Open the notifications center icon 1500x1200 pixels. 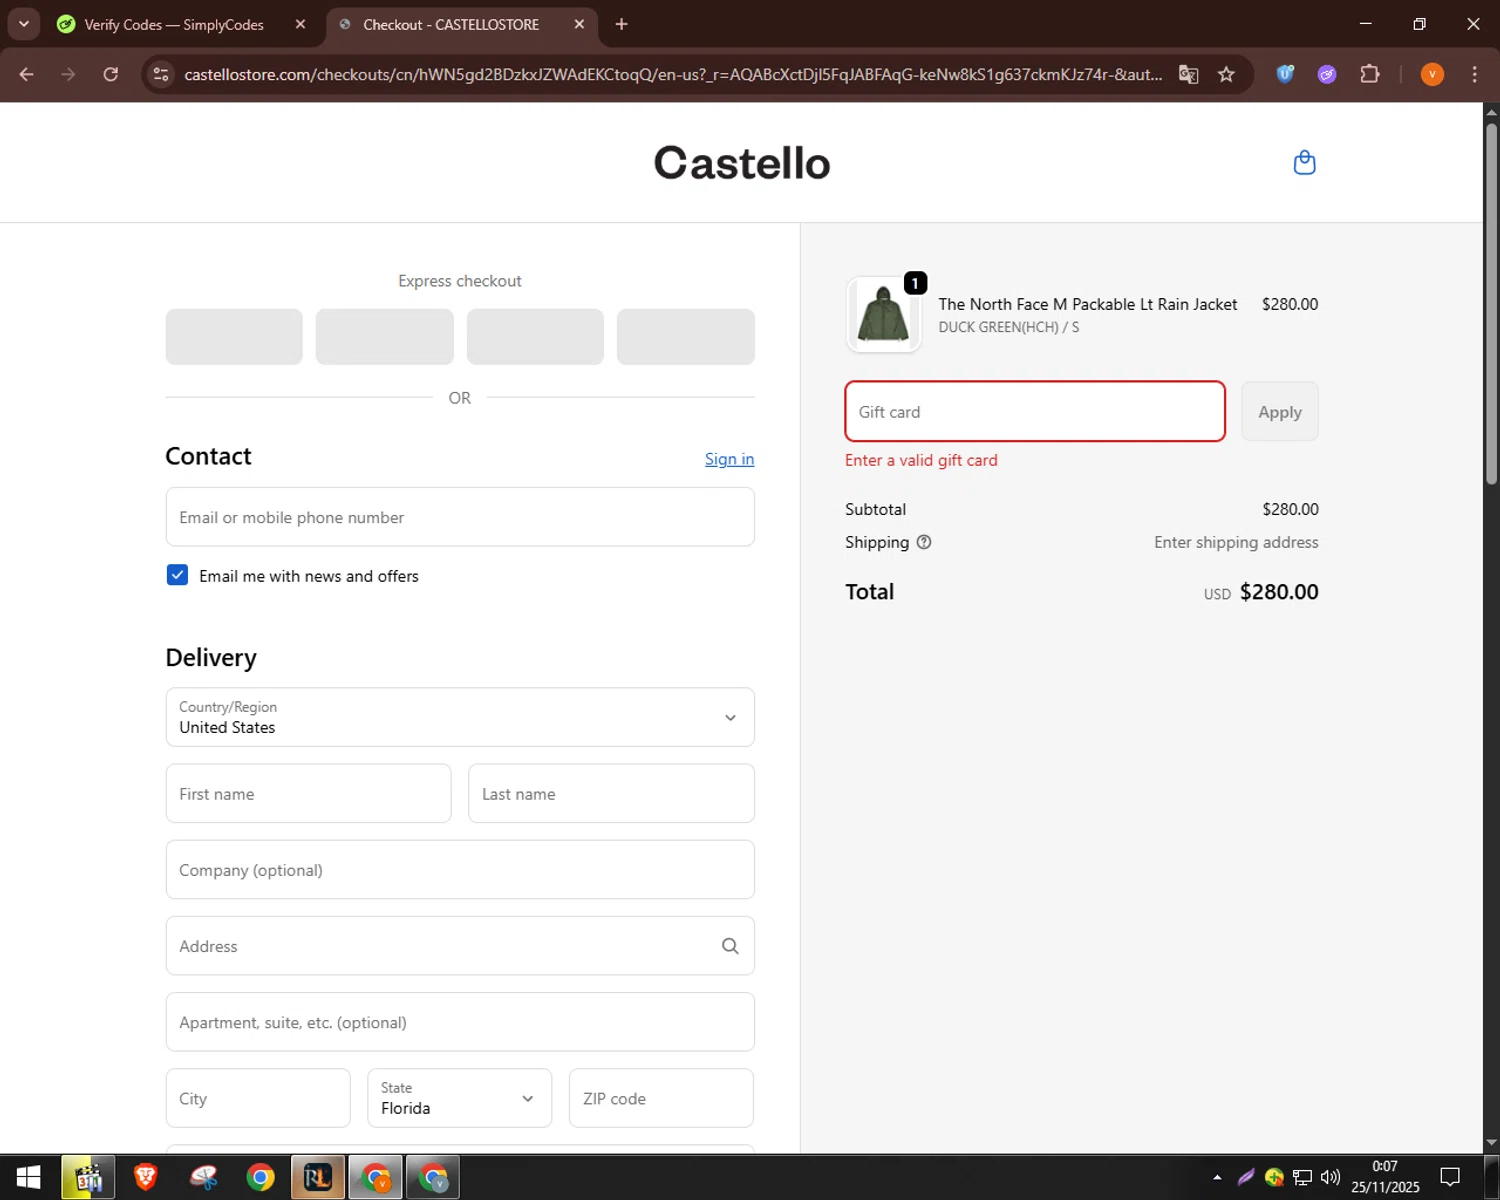pyautogui.click(x=1450, y=1177)
